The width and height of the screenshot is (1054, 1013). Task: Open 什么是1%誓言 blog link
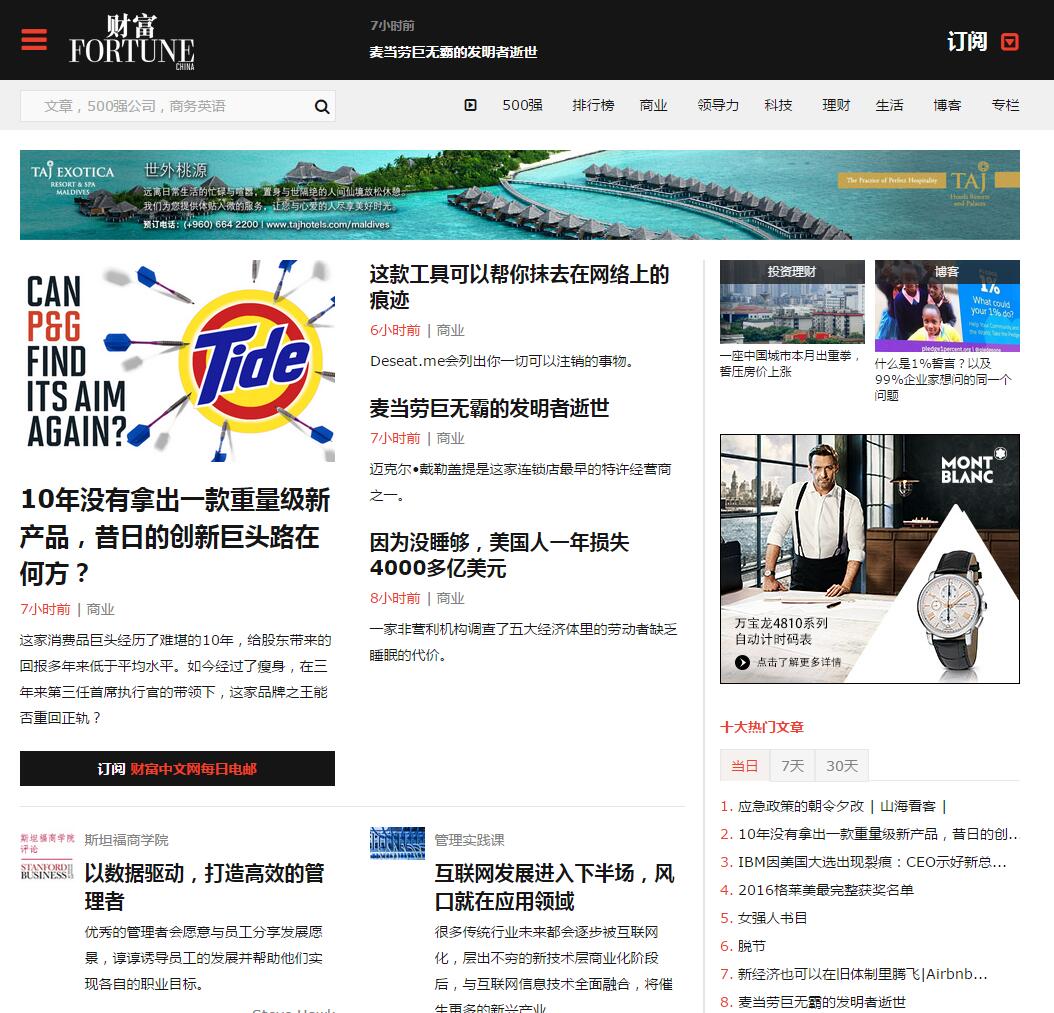coord(942,379)
